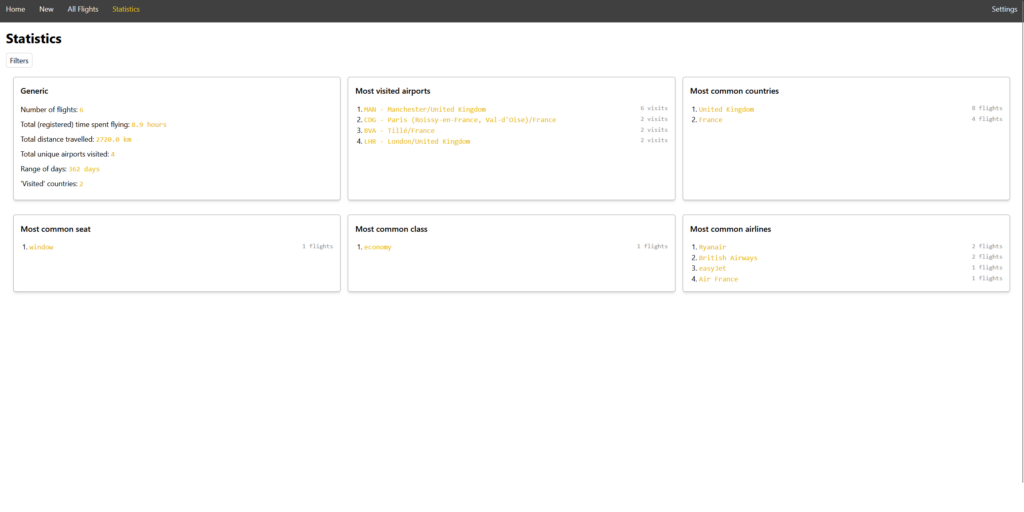Click the 'Visited' countries label
The height and width of the screenshot is (512, 1024).
(x=49, y=184)
